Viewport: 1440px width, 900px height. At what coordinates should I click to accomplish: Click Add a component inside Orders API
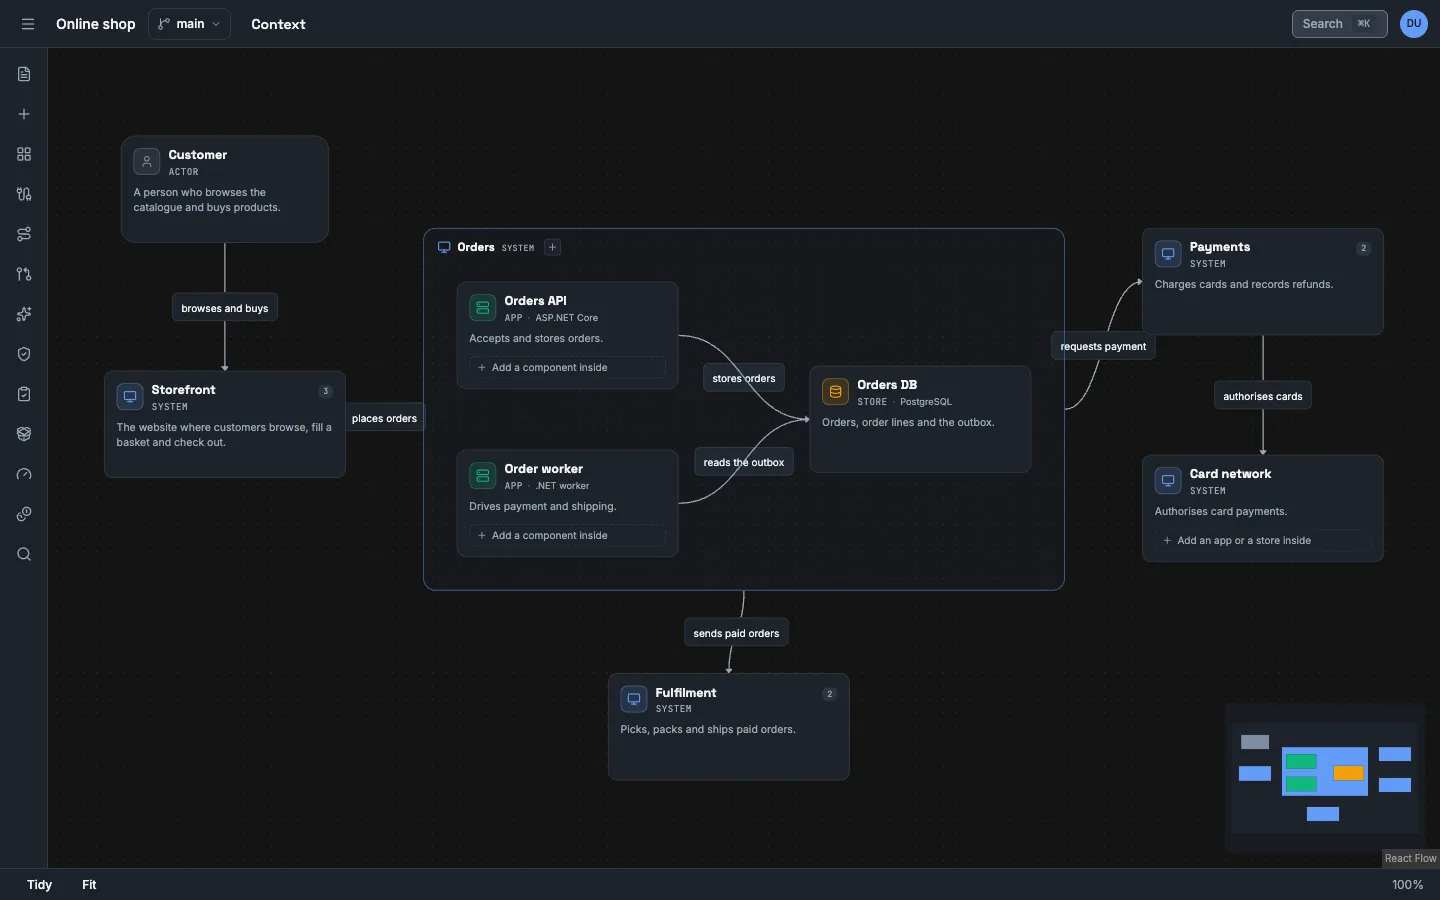click(567, 368)
